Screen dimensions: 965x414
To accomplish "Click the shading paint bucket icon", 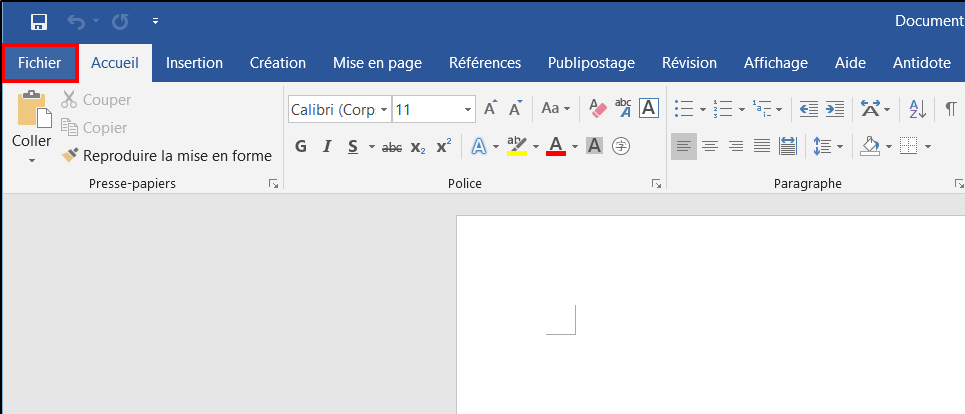I will click(x=870, y=146).
